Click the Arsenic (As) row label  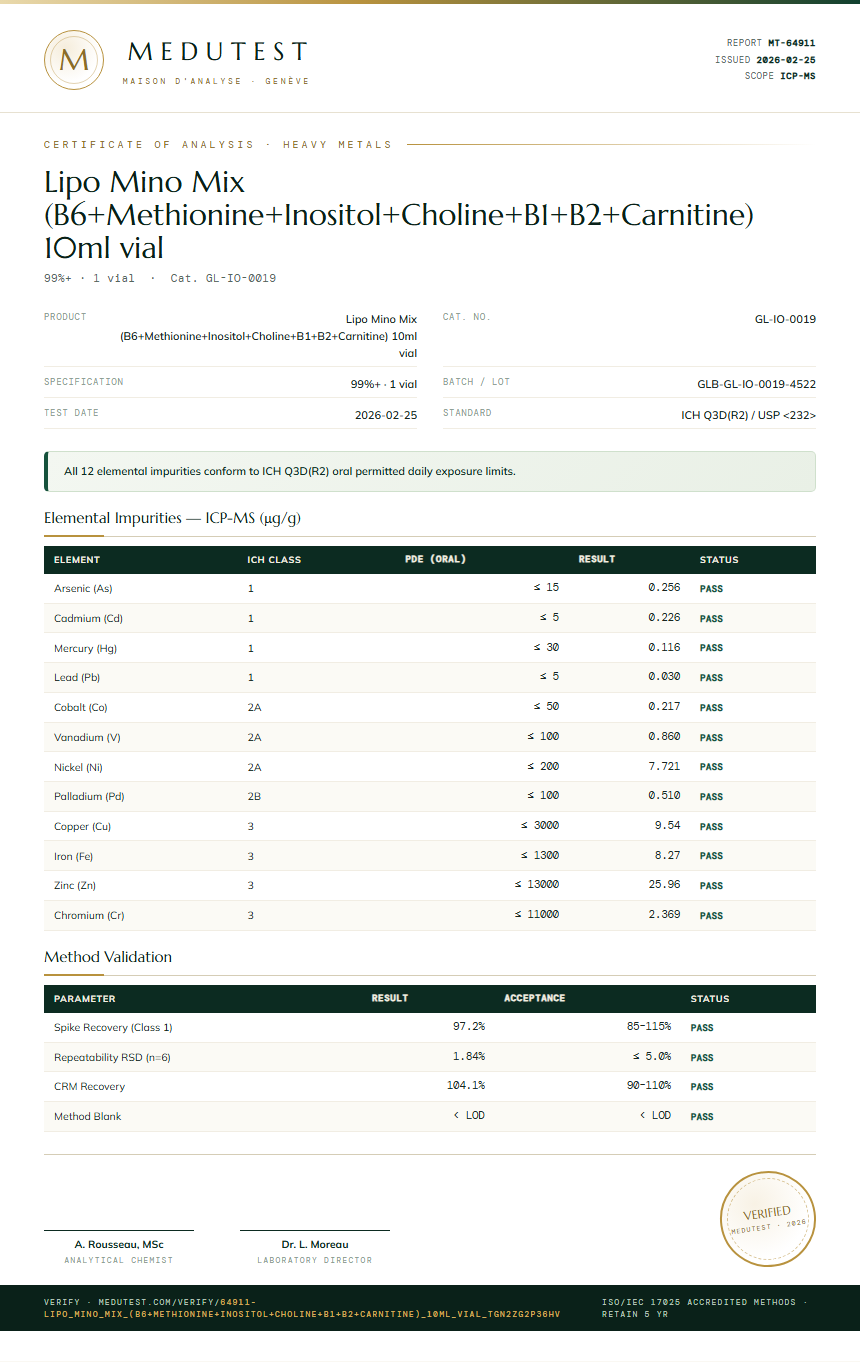[x=81, y=589]
